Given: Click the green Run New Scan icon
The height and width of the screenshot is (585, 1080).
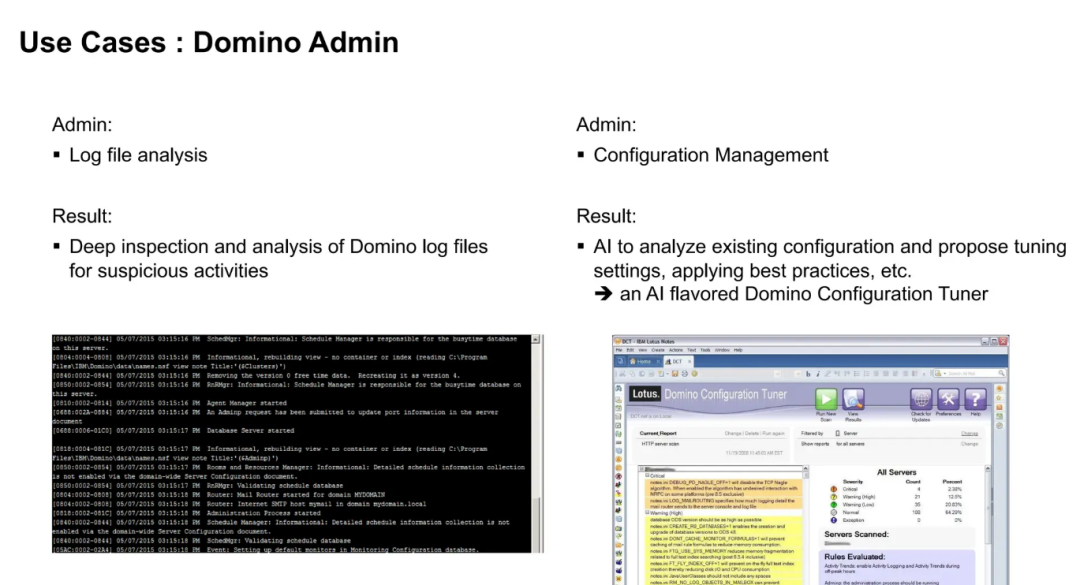Looking at the screenshot, I should (x=827, y=398).
